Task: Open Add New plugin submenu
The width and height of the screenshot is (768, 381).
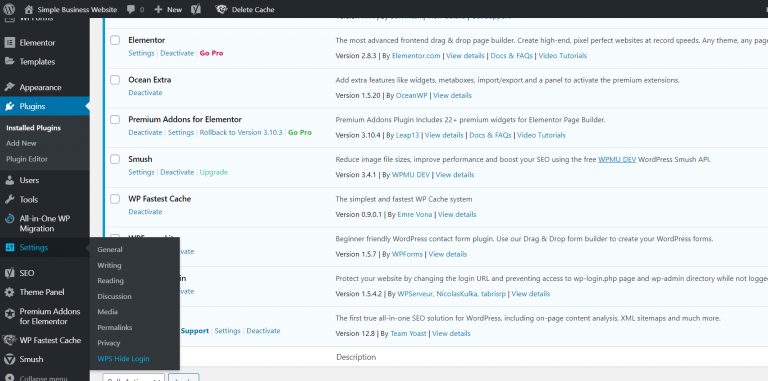Action: coord(21,143)
